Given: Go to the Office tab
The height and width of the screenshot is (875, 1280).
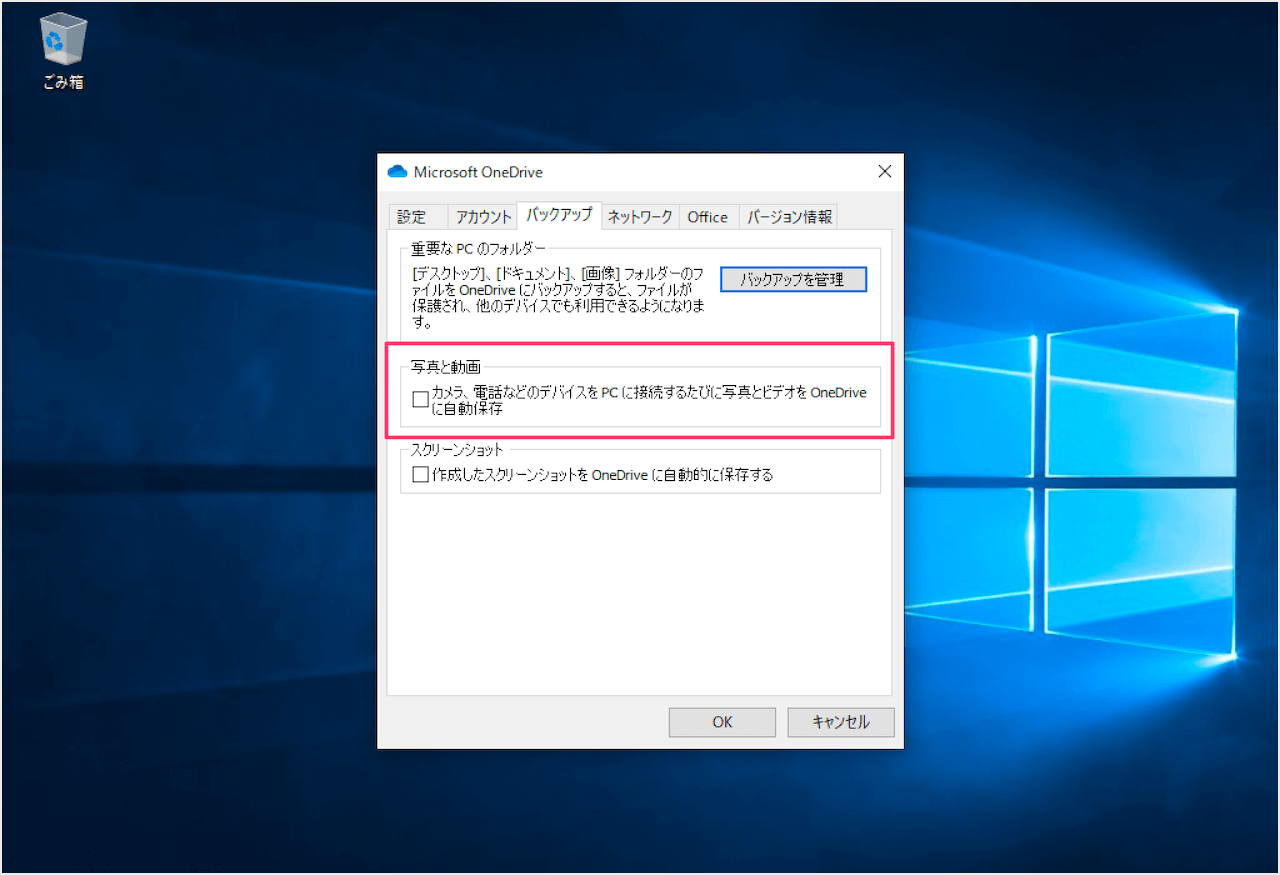Looking at the screenshot, I should [708, 217].
